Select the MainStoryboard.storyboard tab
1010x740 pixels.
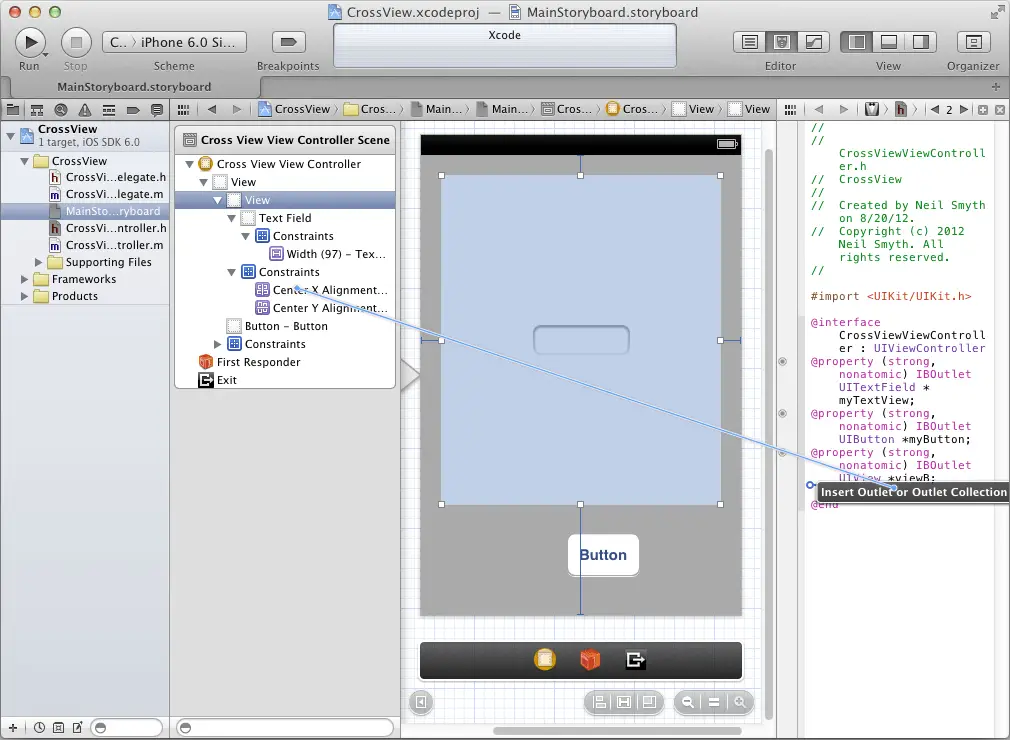point(134,86)
